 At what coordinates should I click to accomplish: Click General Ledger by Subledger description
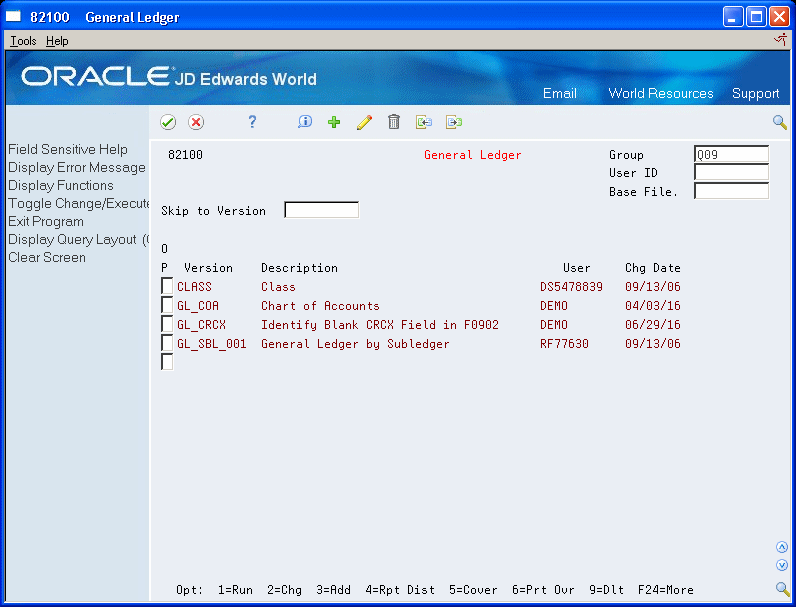pyautogui.click(x=355, y=344)
